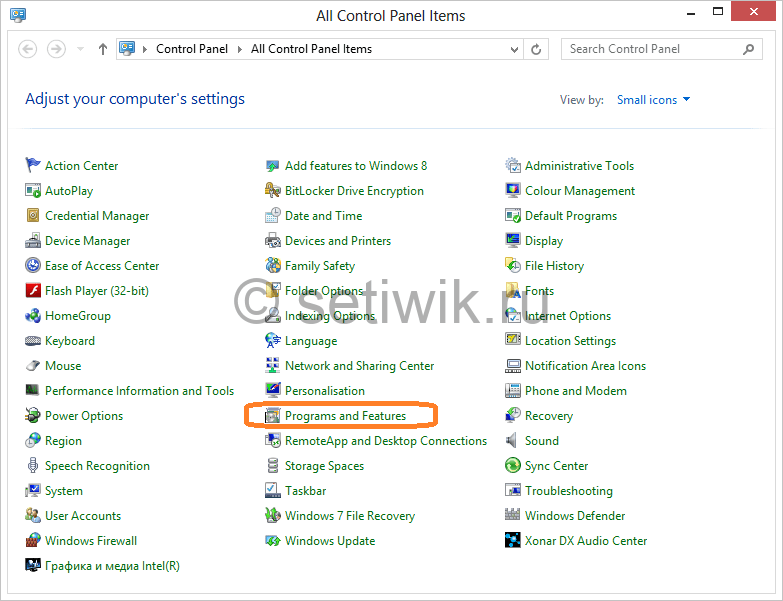The width and height of the screenshot is (783, 601).
Task: Click the Date and Time clock icon
Action: tap(273, 215)
